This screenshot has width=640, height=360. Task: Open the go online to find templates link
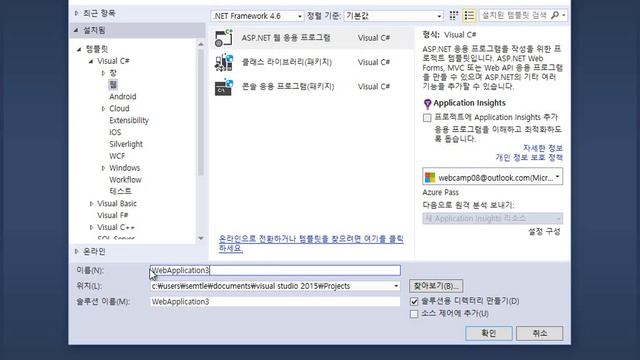click(311, 243)
